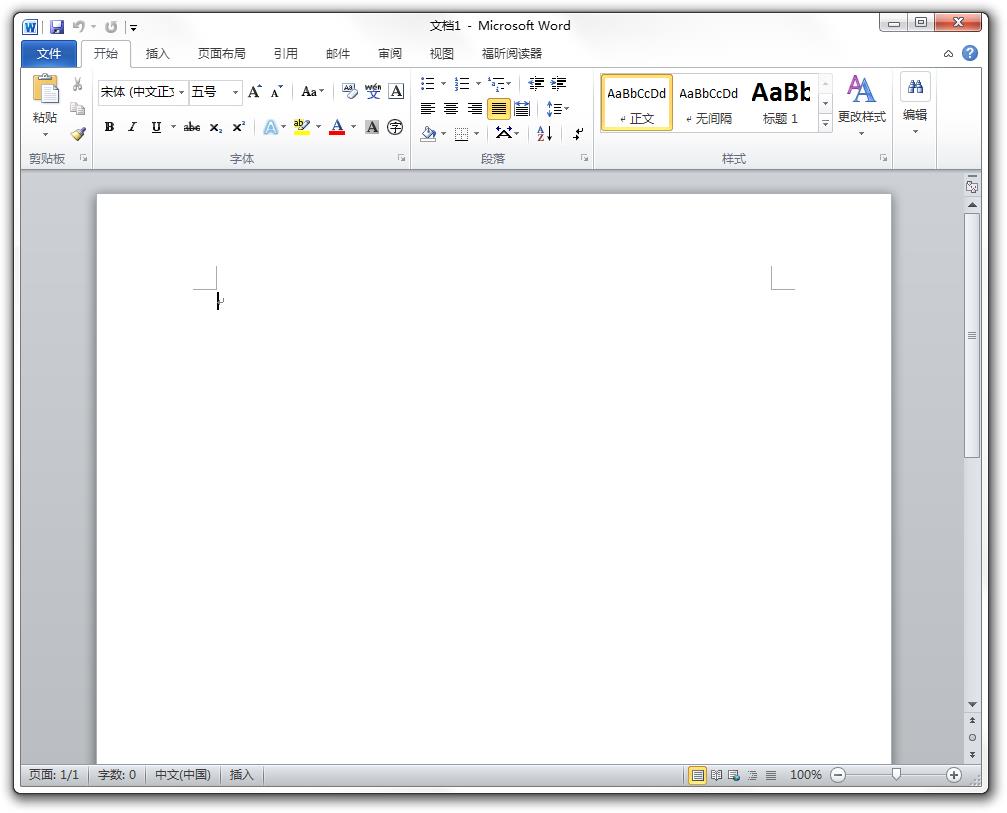1007x813 pixels.
Task: Click the Format Painter brush icon
Action: coord(78,133)
